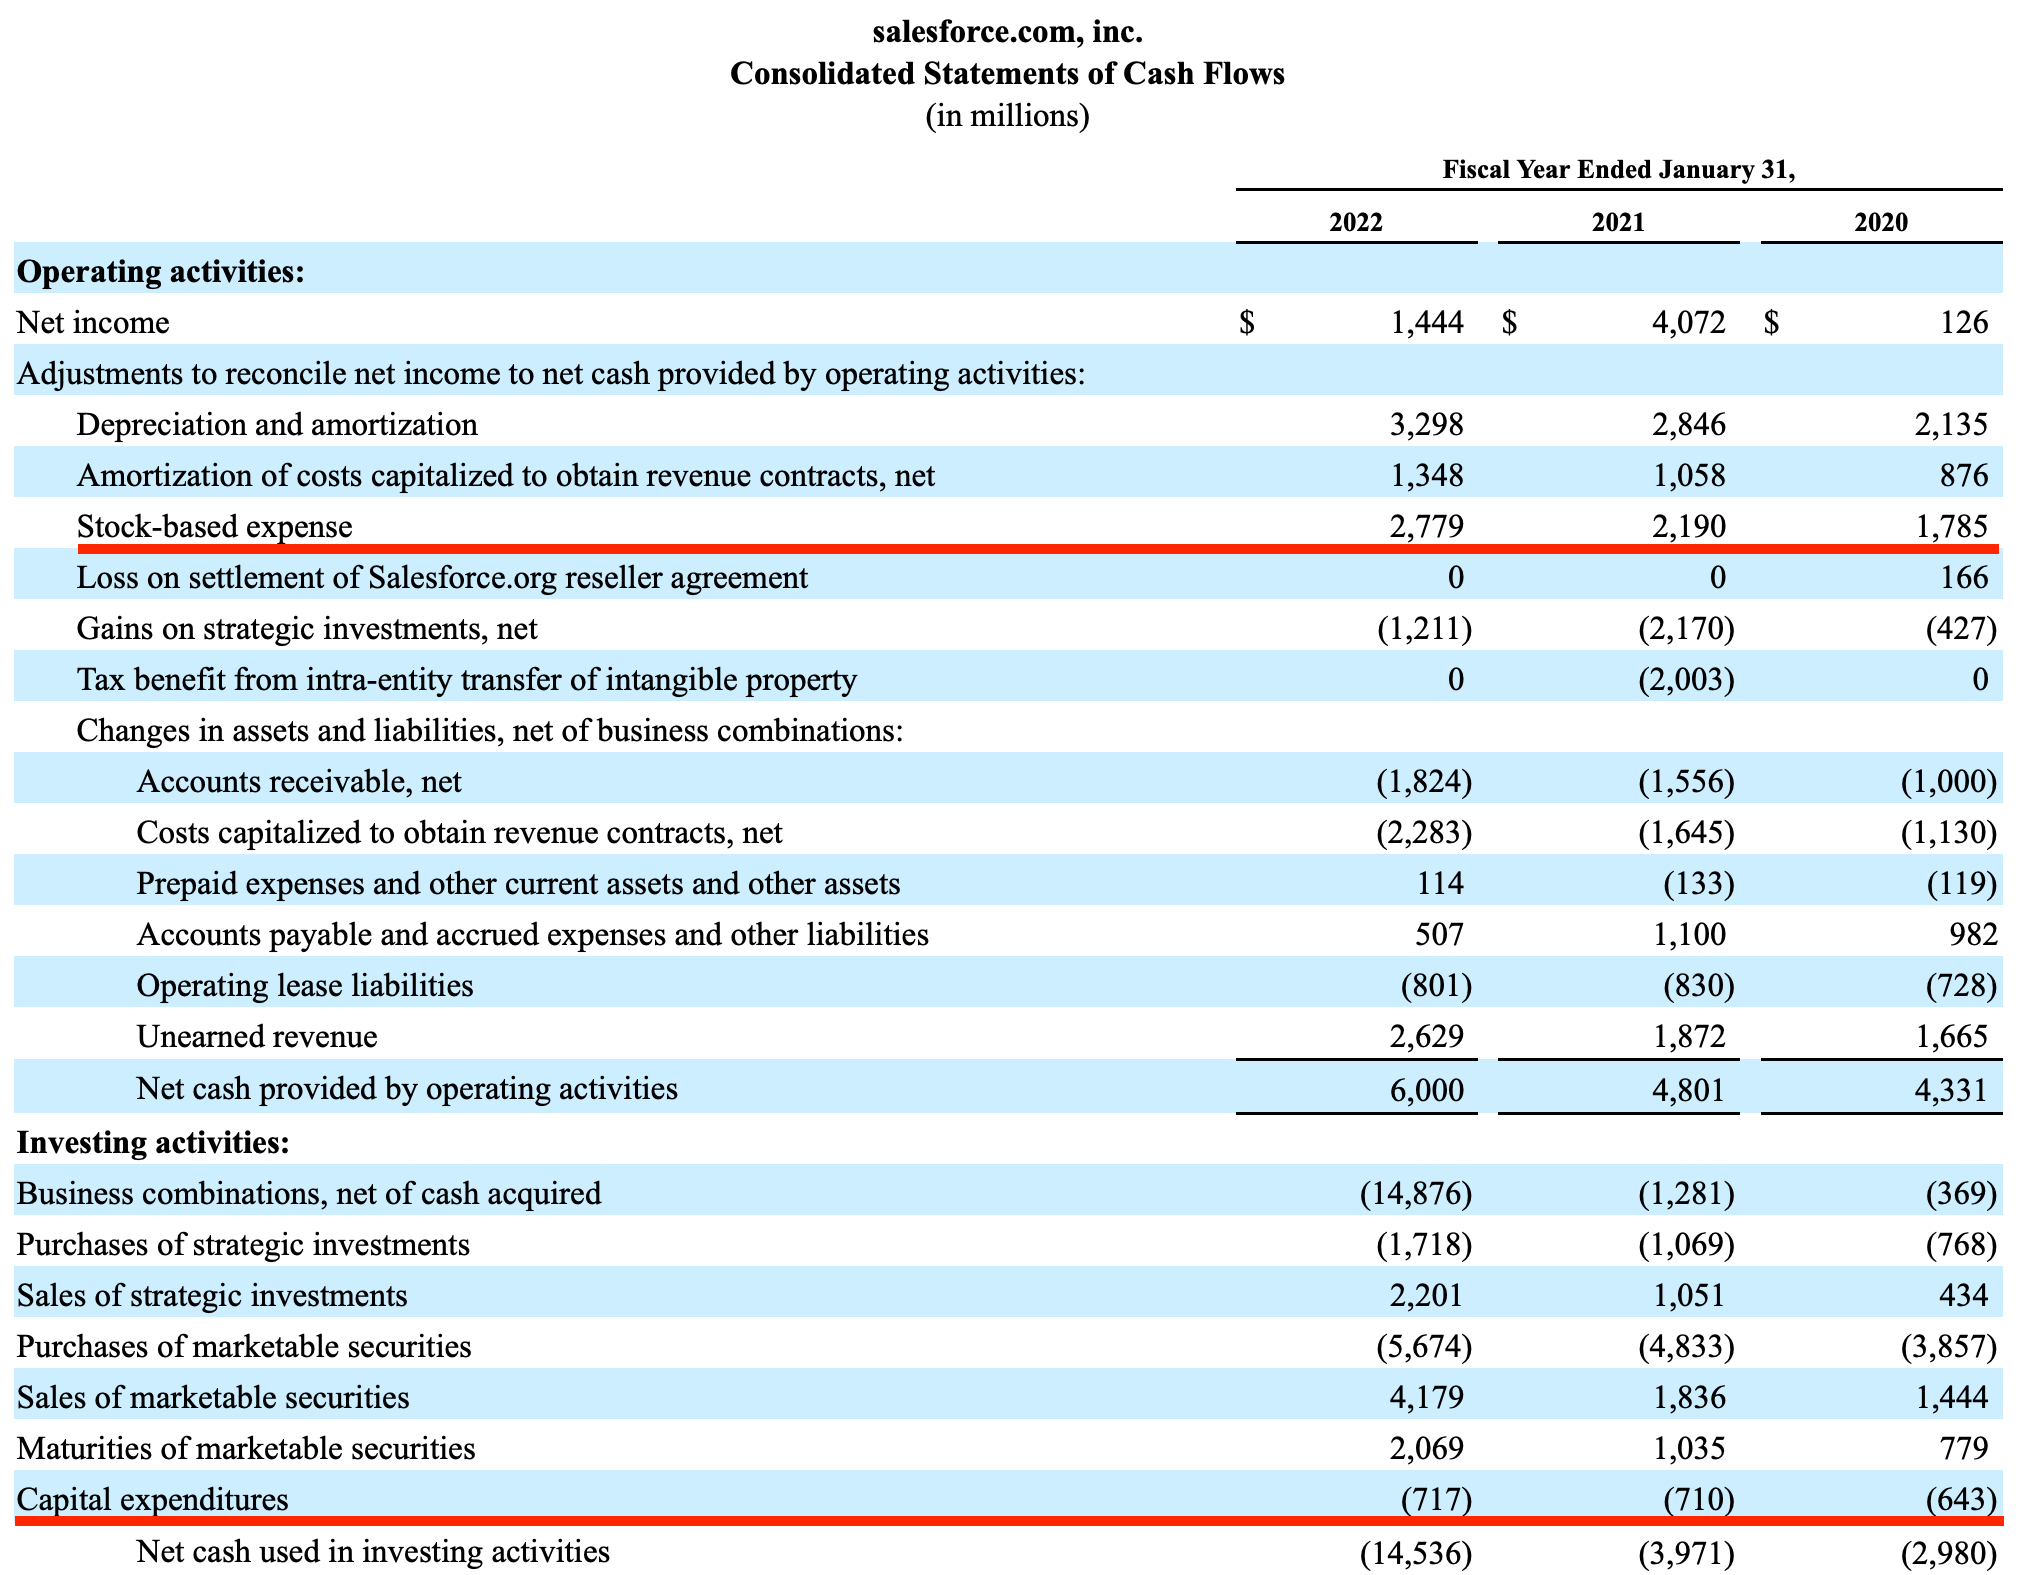Viewport: 2036px width, 1575px height.
Task: Click 'Sales of strategic investments' label
Action: click(x=212, y=1295)
